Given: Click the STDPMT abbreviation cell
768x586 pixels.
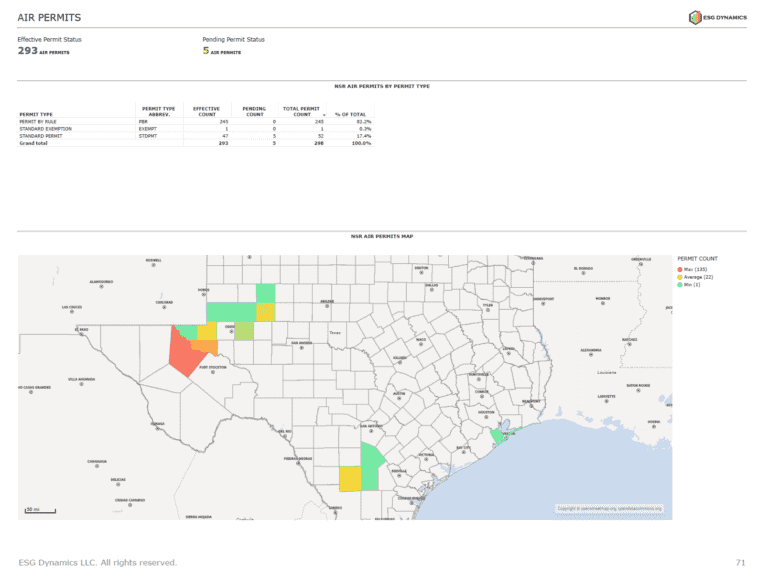Looking at the screenshot, I should 148,136.
